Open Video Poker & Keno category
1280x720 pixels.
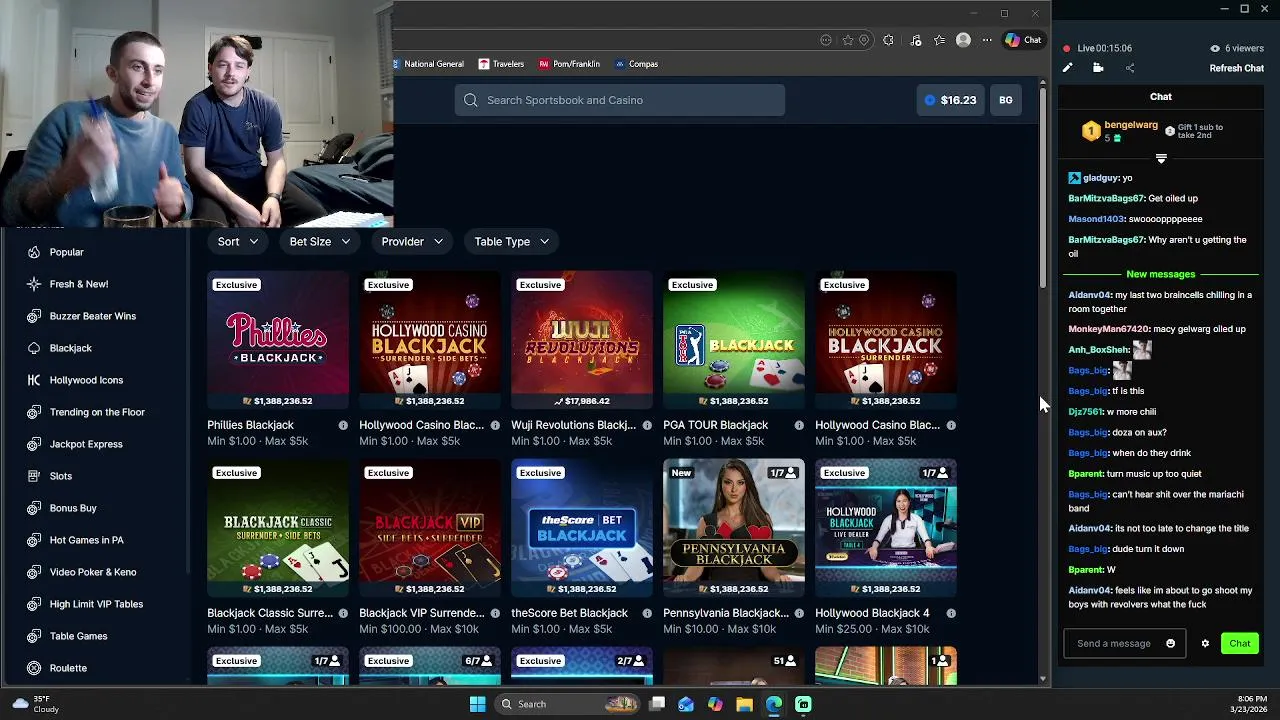pos(93,572)
